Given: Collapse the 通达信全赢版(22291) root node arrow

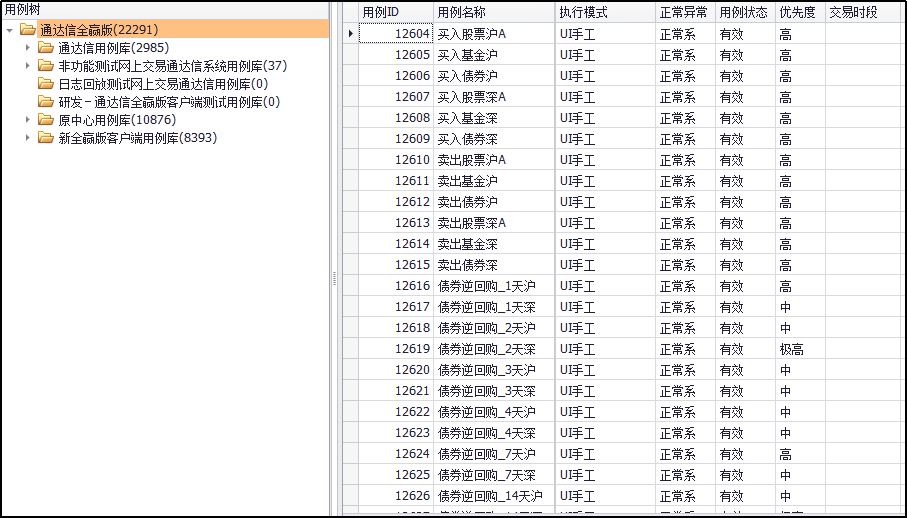Looking at the screenshot, I should pos(10,30).
